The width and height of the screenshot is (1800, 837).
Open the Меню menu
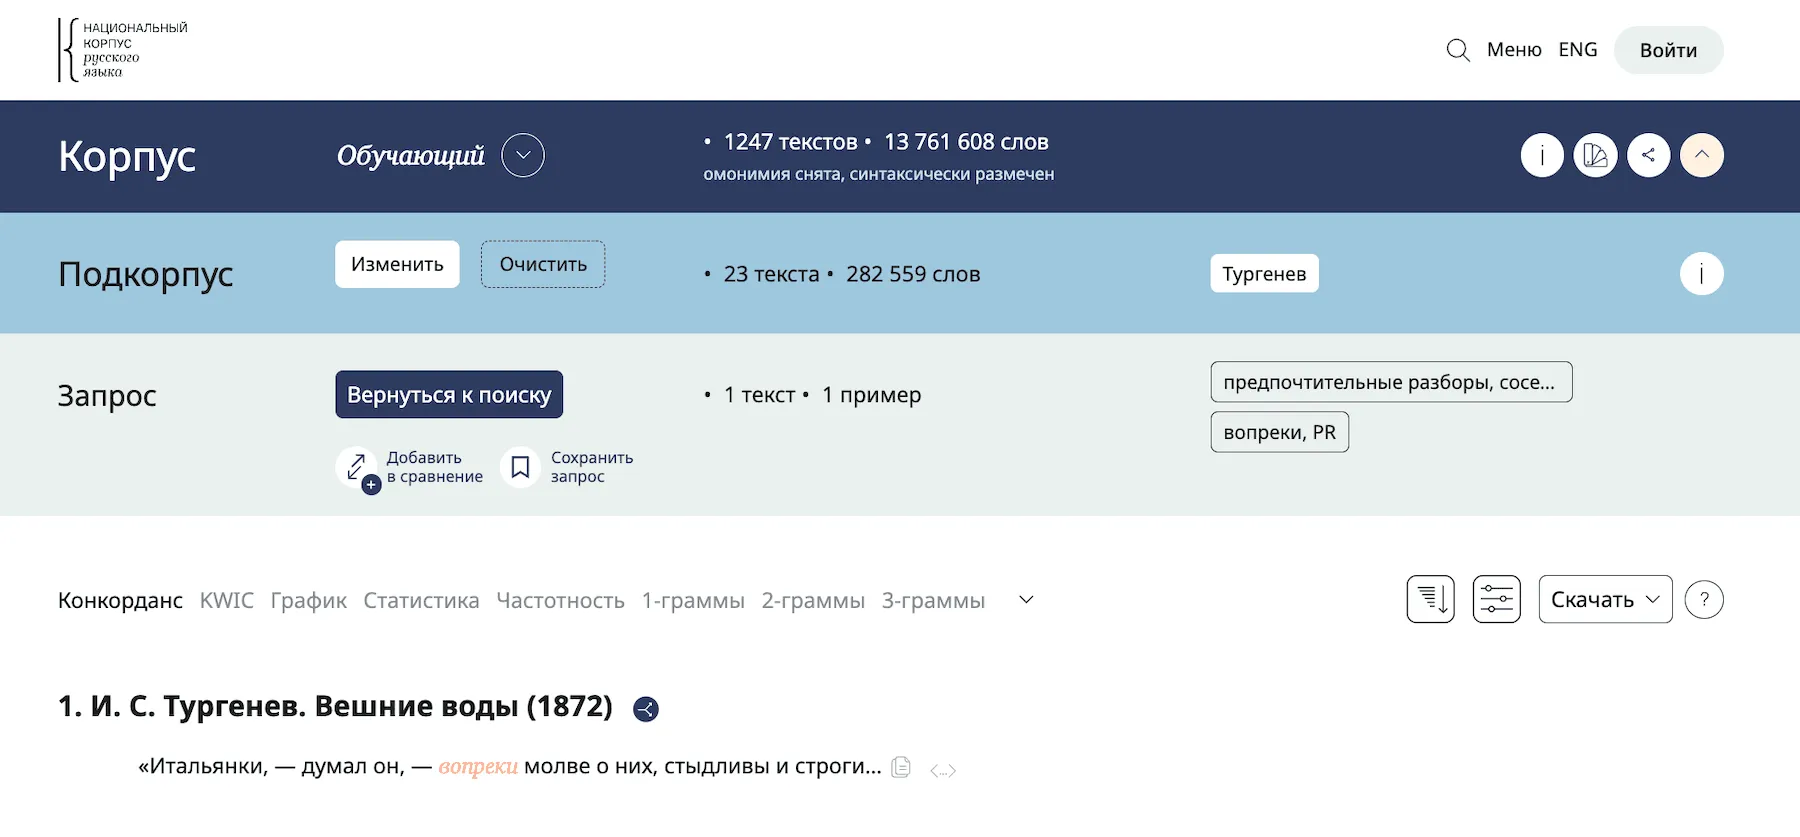(1514, 50)
